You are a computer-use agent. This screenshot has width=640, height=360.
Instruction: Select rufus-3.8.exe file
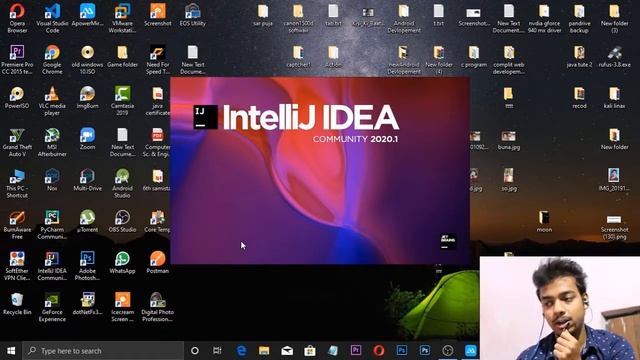click(614, 56)
